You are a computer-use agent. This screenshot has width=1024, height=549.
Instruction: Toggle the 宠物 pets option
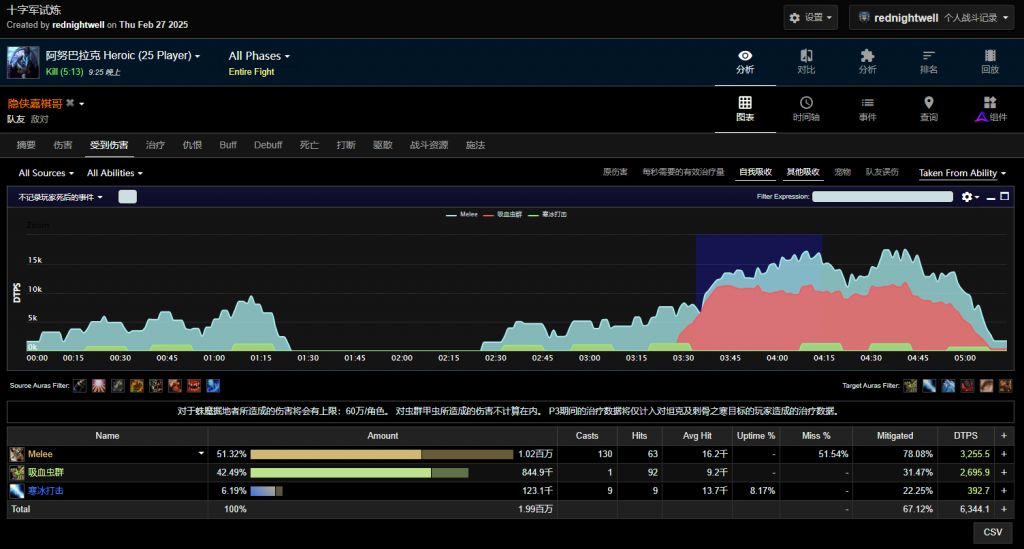(842, 173)
